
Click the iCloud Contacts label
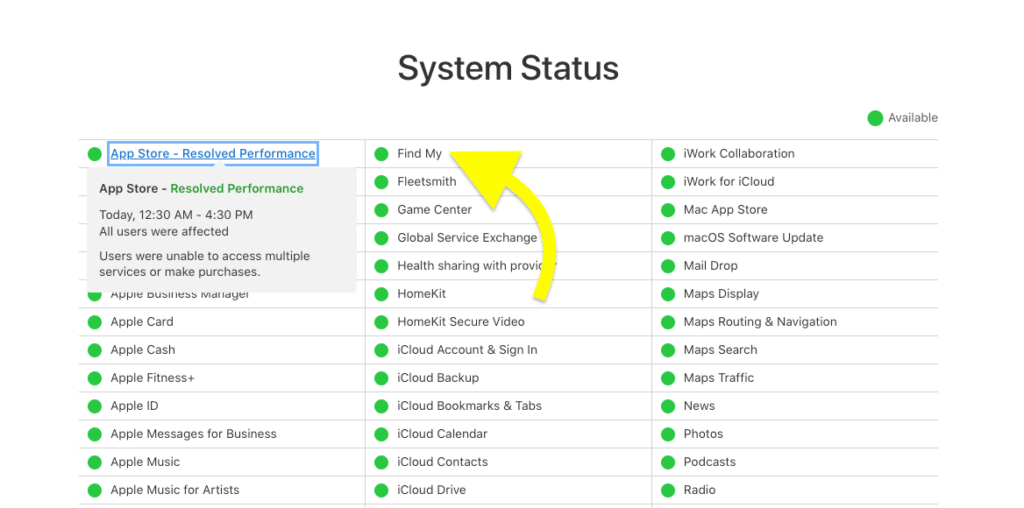[x=442, y=462]
